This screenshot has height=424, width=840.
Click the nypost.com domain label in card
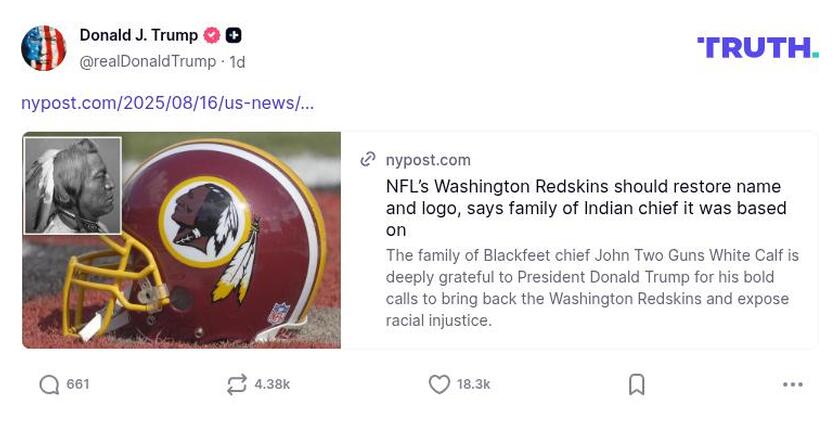click(x=428, y=160)
